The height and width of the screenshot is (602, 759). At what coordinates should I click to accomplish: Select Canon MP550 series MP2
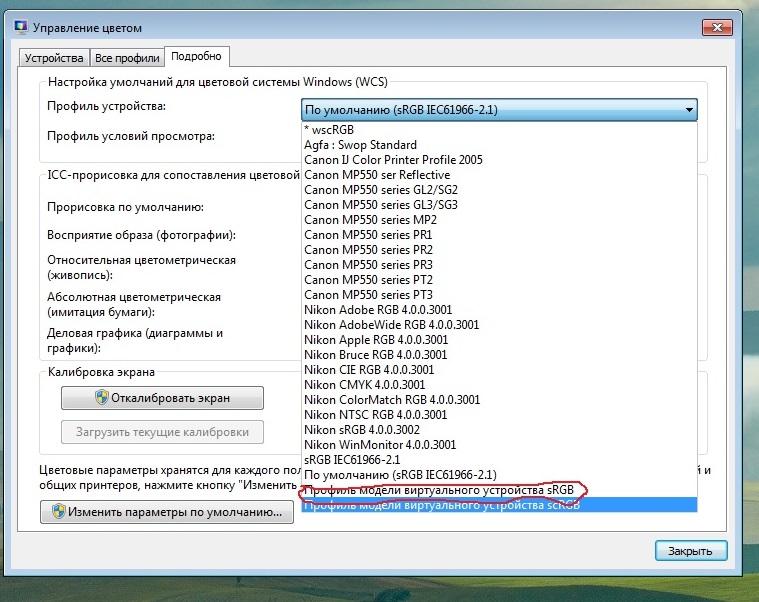(499, 220)
